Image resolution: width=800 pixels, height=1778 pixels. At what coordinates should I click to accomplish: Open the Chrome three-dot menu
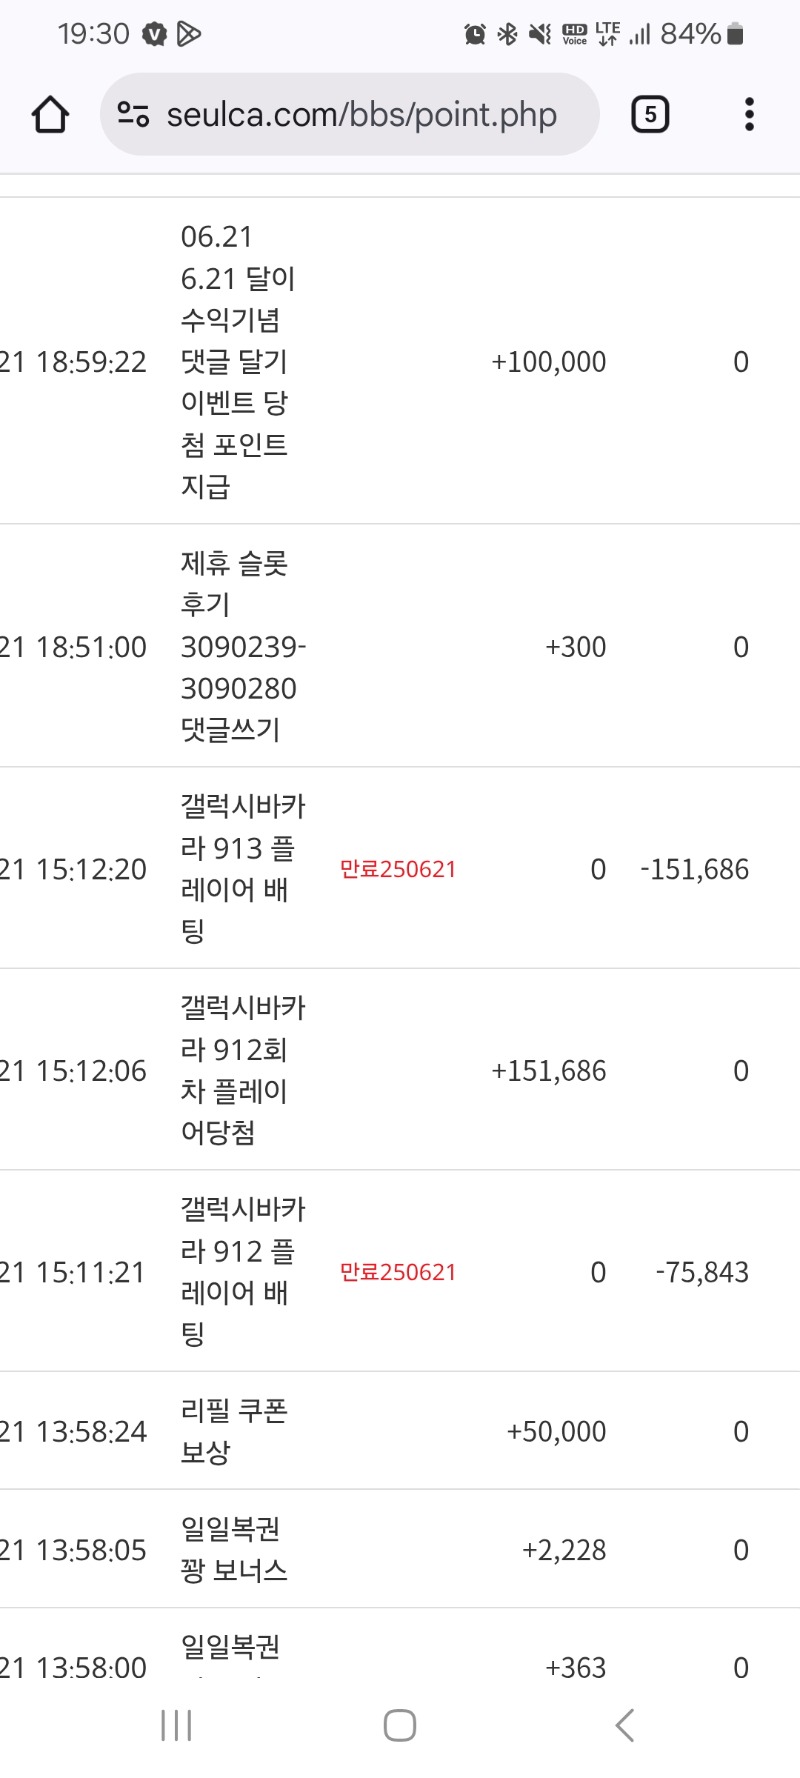pyautogui.click(x=749, y=115)
